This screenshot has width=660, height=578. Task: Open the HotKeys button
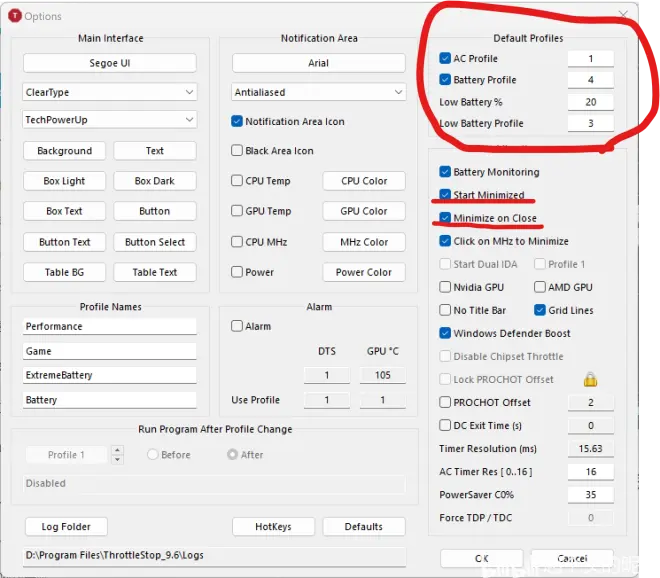273,527
